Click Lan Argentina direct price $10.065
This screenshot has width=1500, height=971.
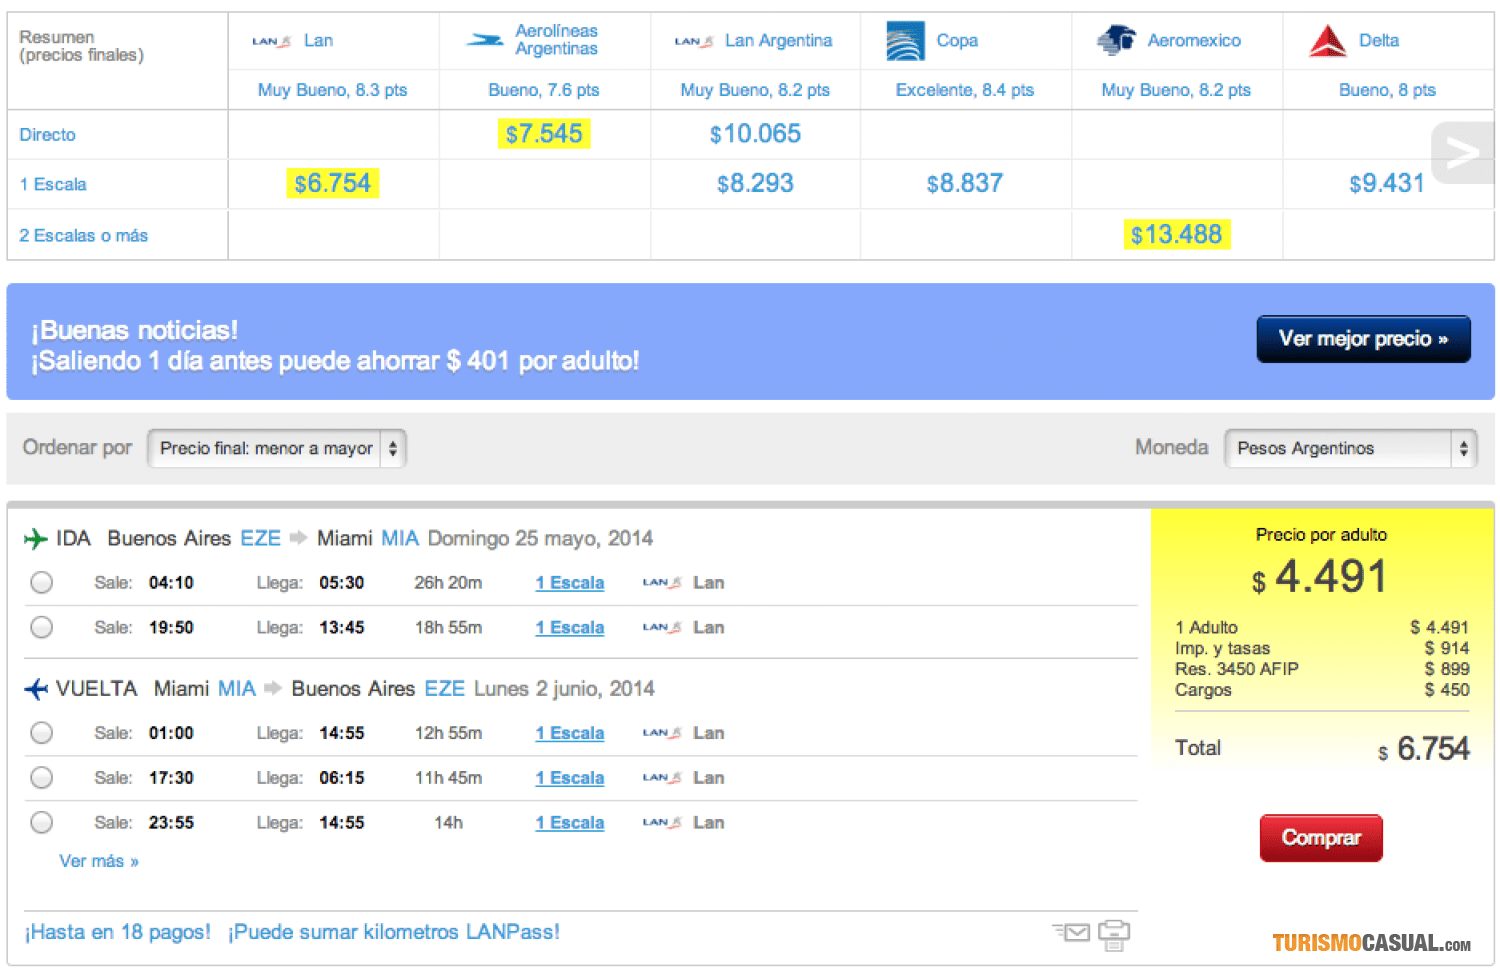755,134
